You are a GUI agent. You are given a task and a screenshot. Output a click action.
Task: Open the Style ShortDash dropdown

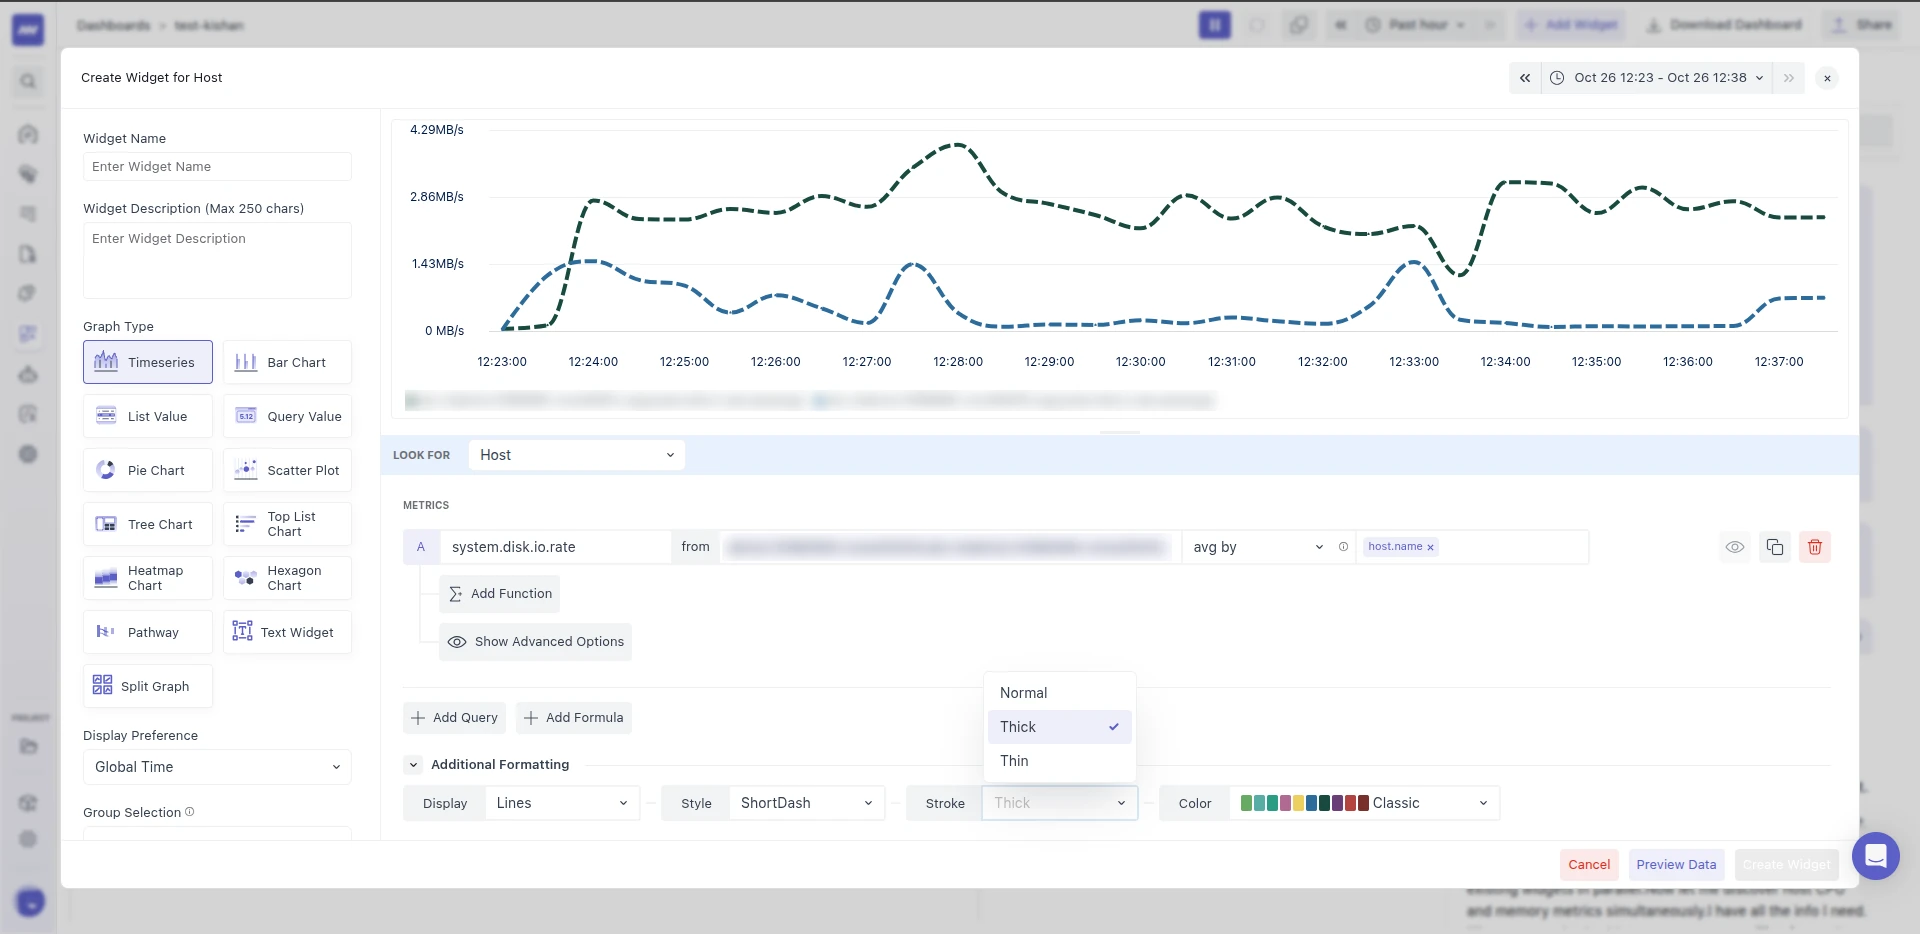click(806, 803)
